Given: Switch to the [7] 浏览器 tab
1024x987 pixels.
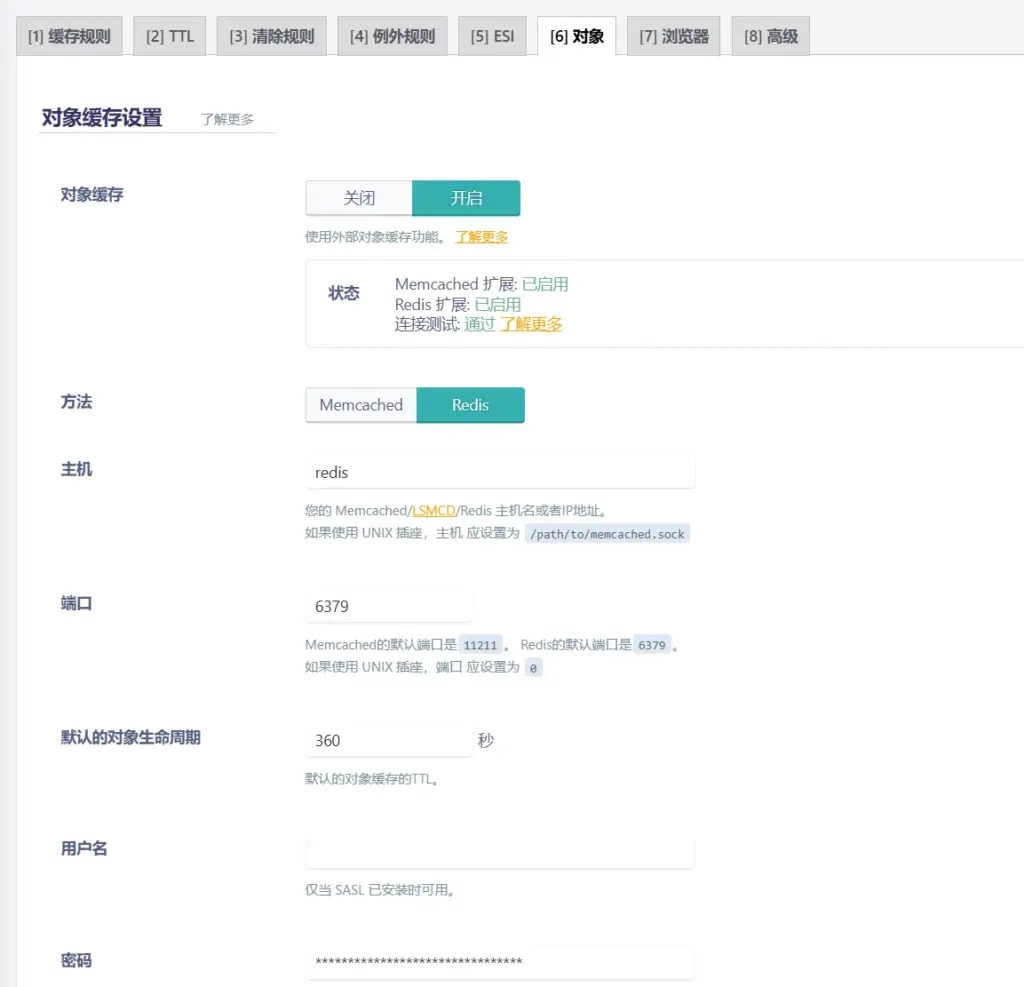Looking at the screenshot, I should pyautogui.click(x=674, y=36).
